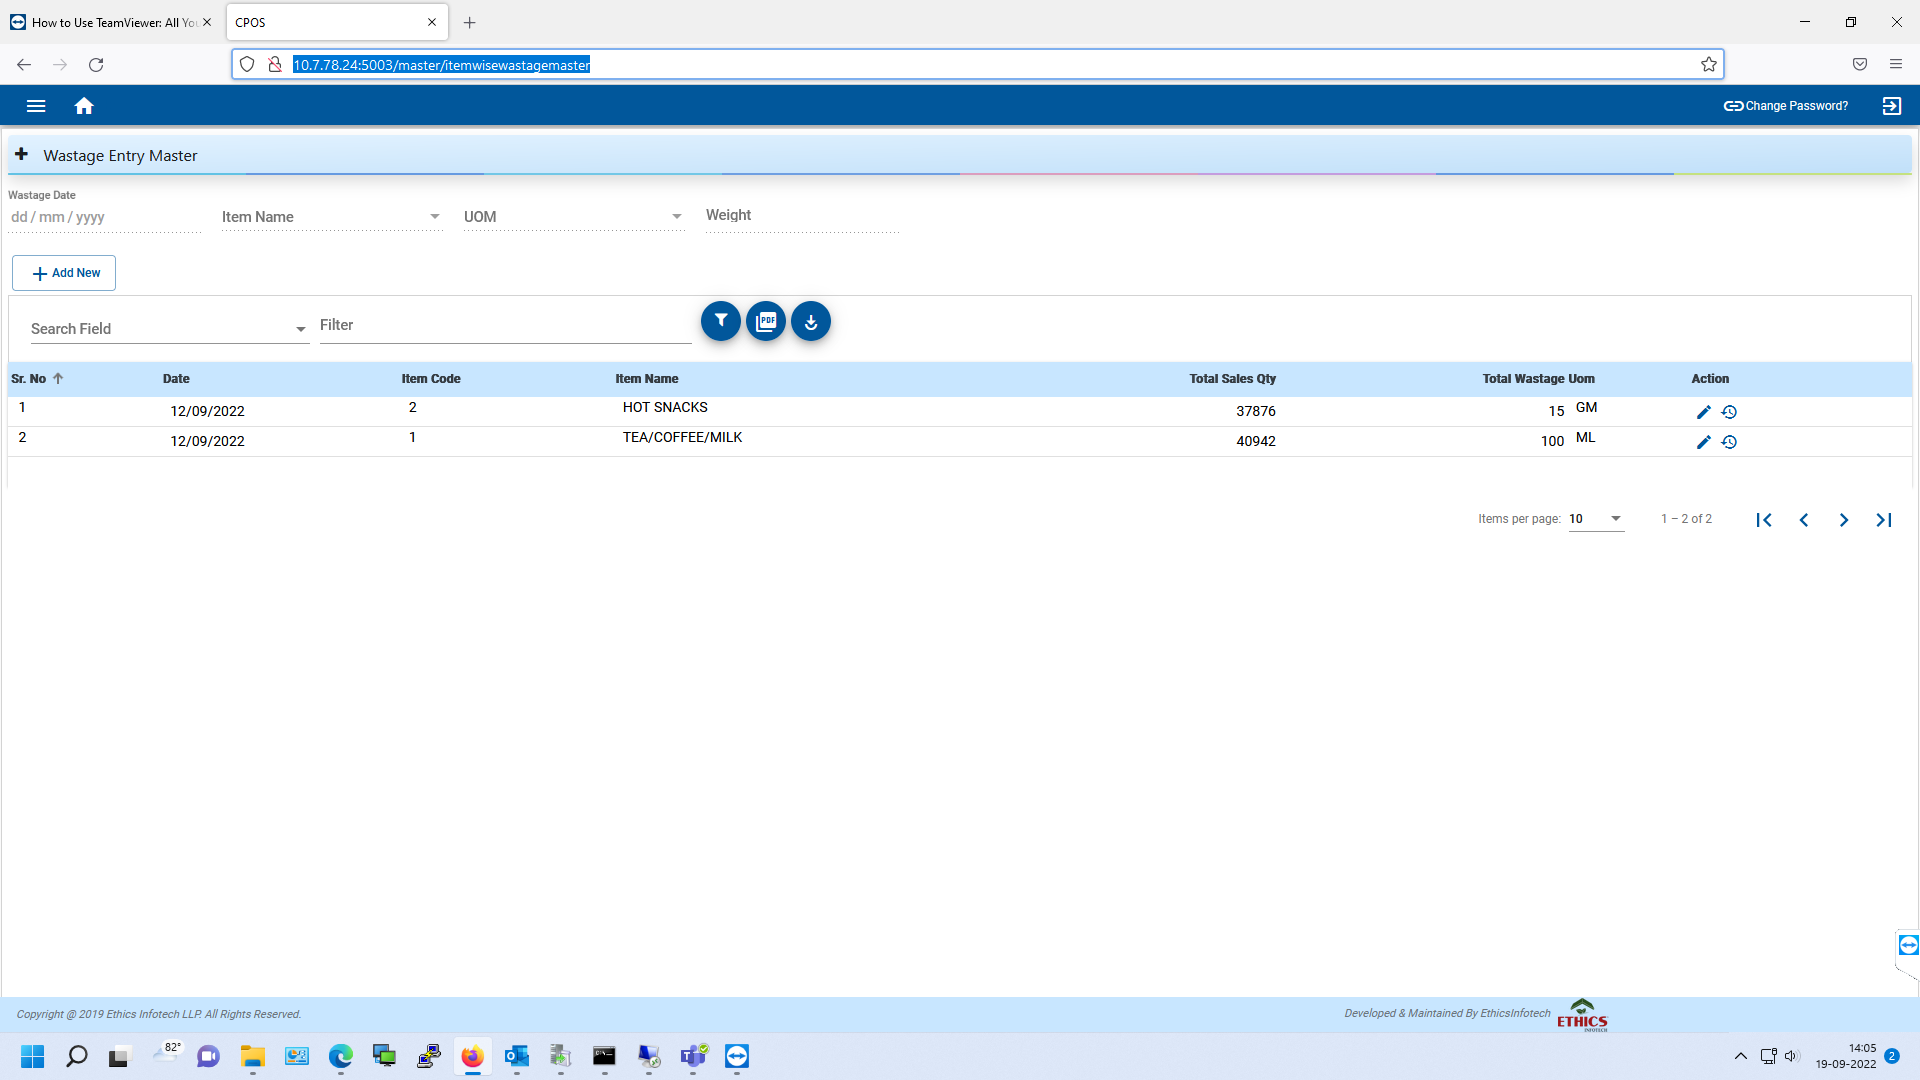Open the hamburger navigation menu

pos(36,106)
